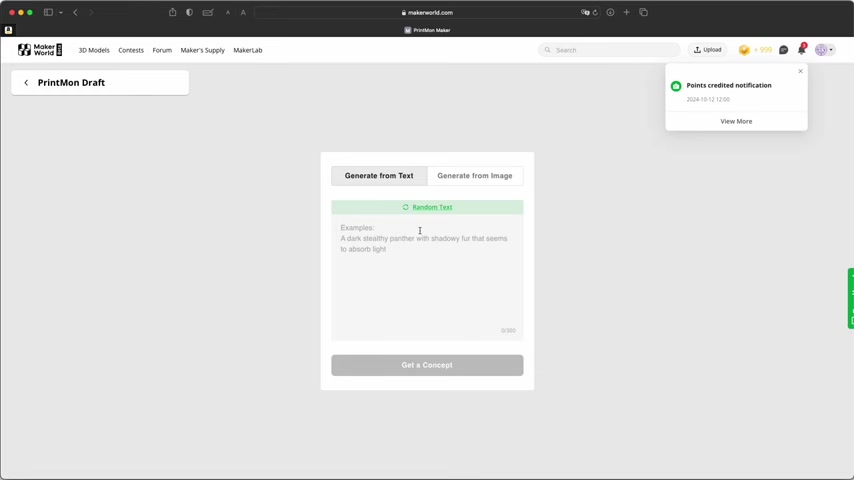Click the Random Text link
The height and width of the screenshot is (480, 854).
(x=432, y=207)
